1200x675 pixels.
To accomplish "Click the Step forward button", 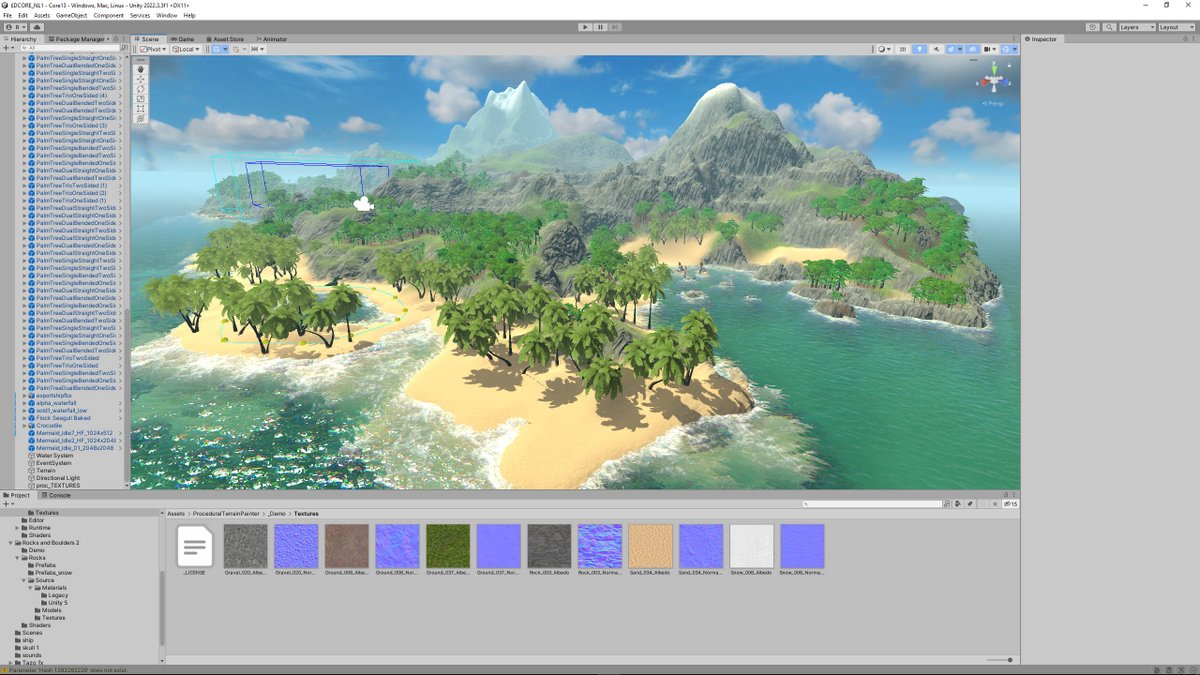I will point(614,27).
